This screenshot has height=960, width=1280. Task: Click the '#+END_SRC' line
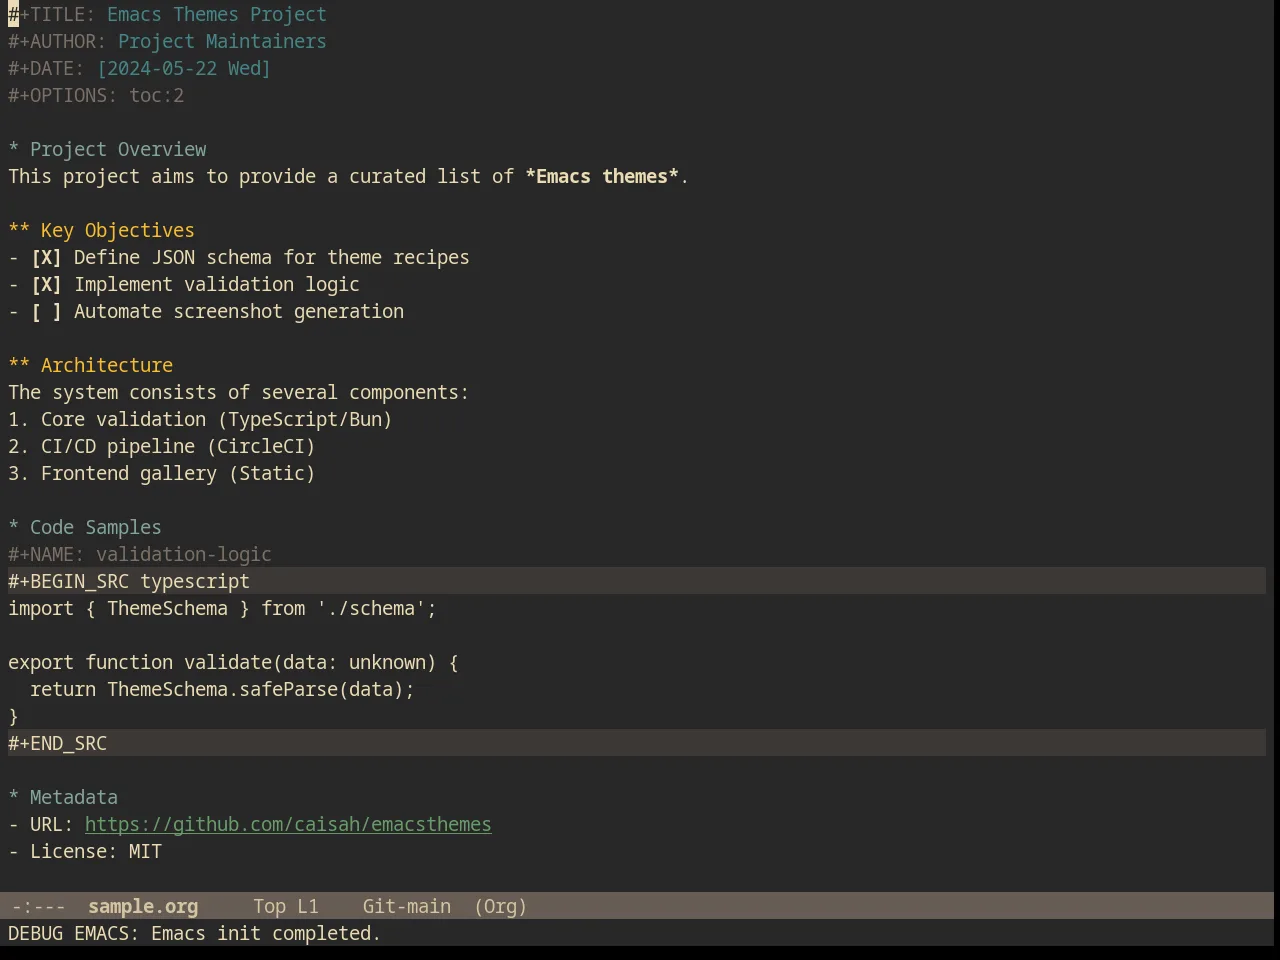pos(637,743)
